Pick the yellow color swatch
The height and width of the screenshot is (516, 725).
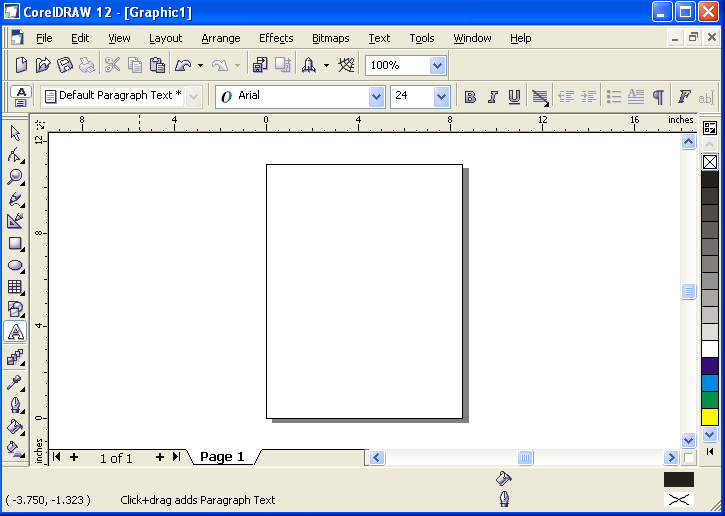[x=710, y=417]
